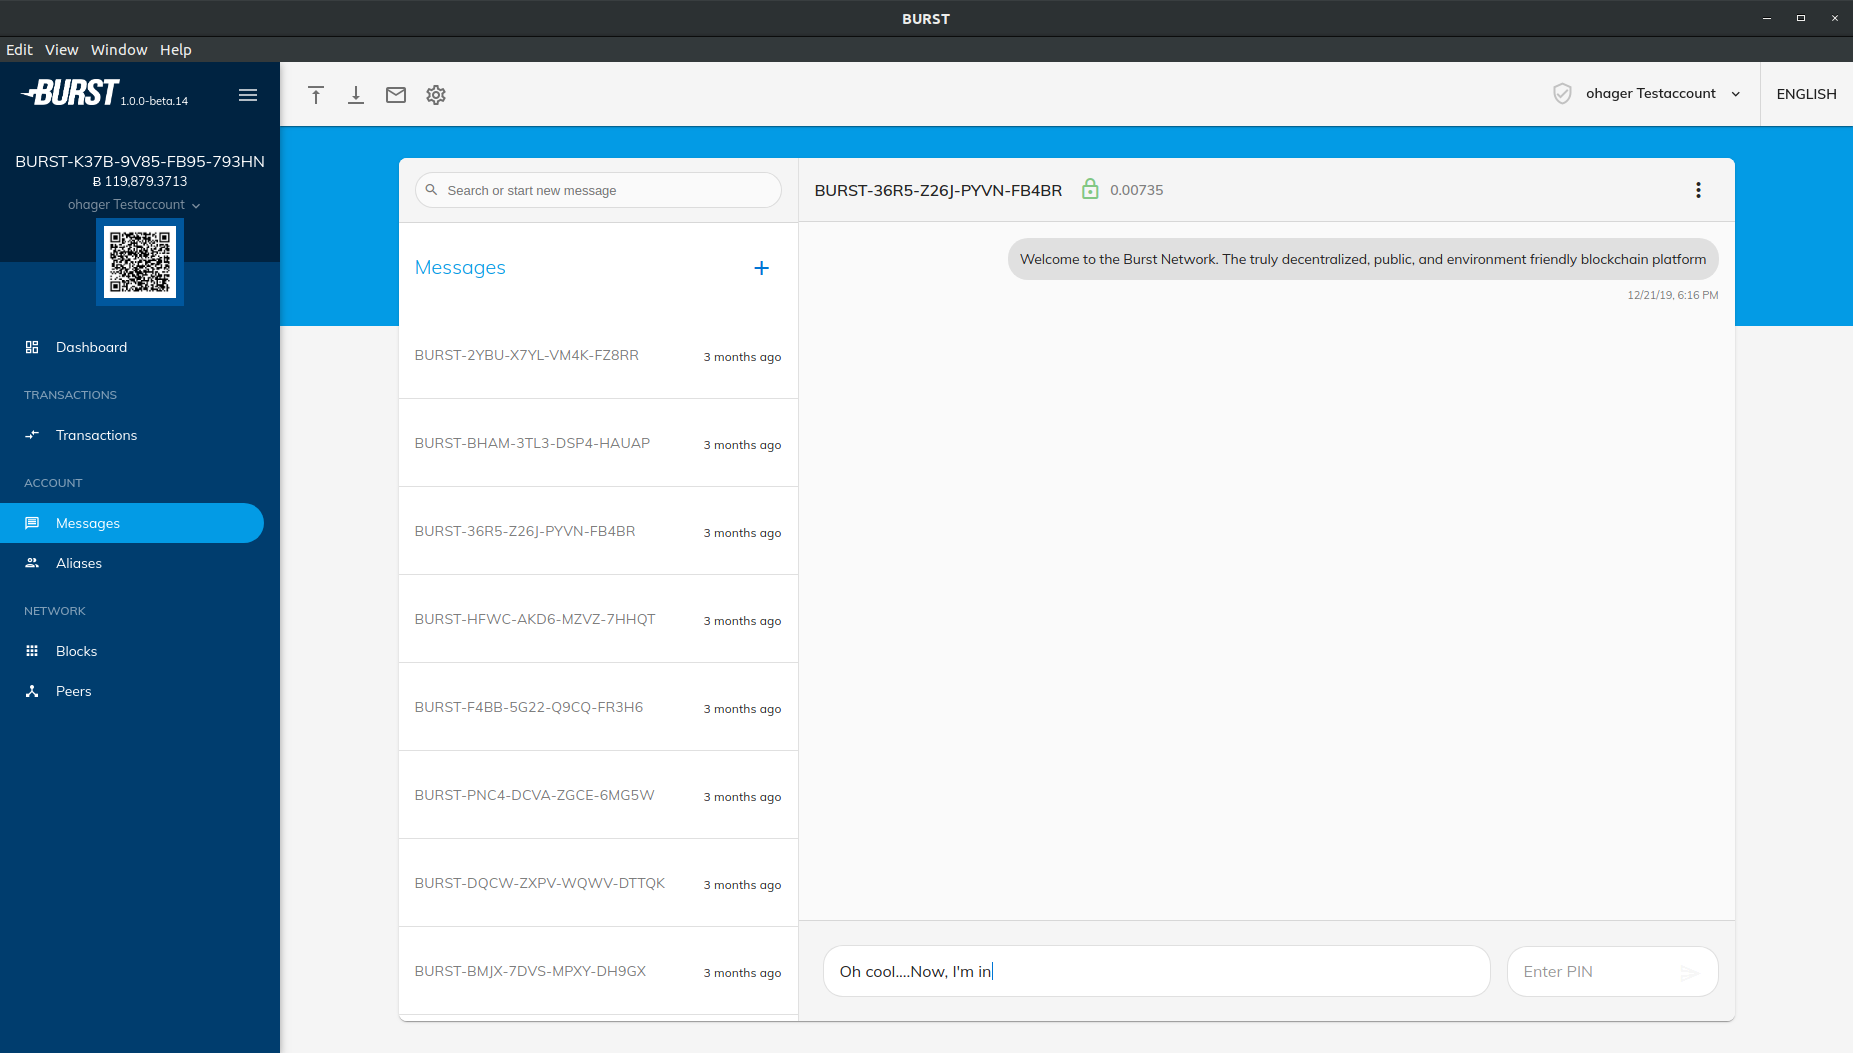Click the balance 119,879.3713
This screenshot has width=1853, height=1053.
click(x=140, y=182)
